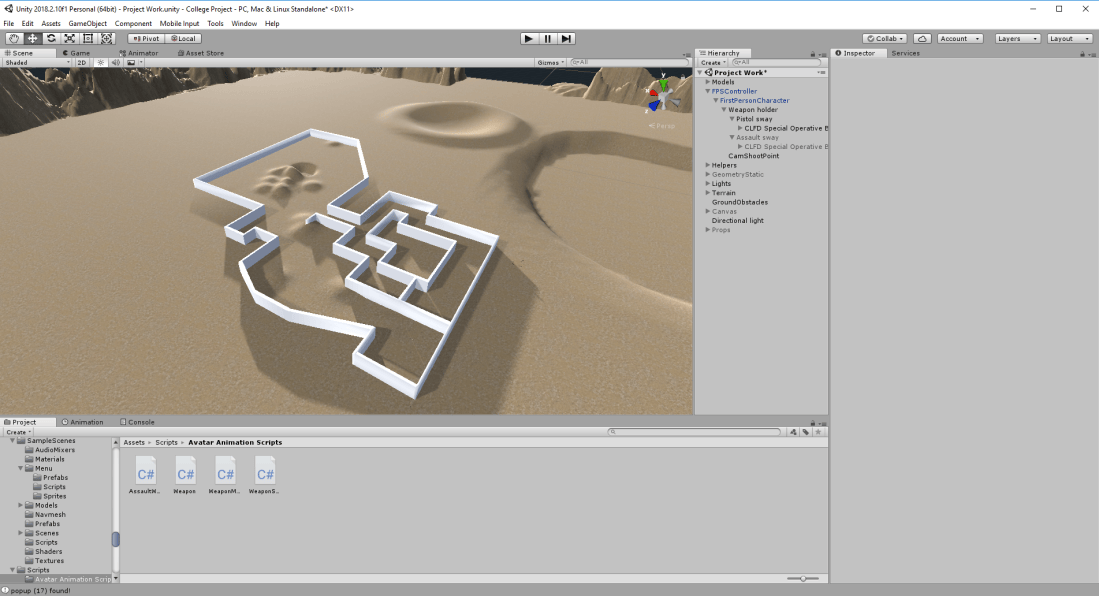The image size is (1099, 596).
Task: Expand the Models object in Hierarchy
Action: pyautogui.click(x=708, y=82)
